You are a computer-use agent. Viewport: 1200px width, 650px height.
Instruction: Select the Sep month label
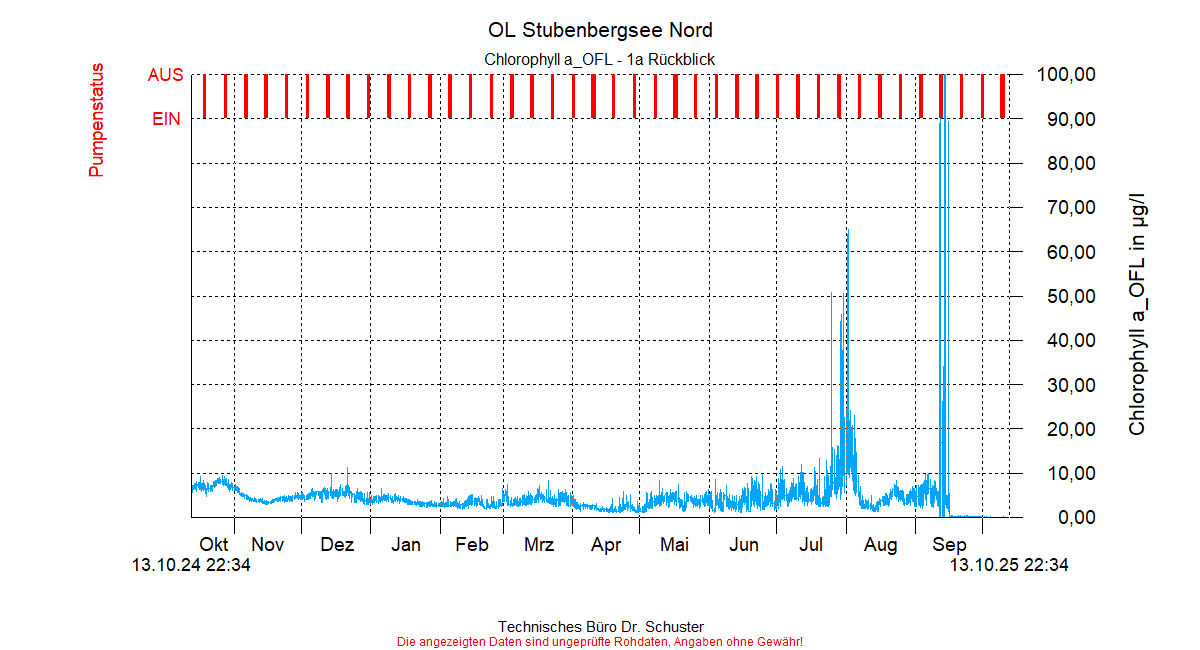pyautogui.click(x=949, y=545)
